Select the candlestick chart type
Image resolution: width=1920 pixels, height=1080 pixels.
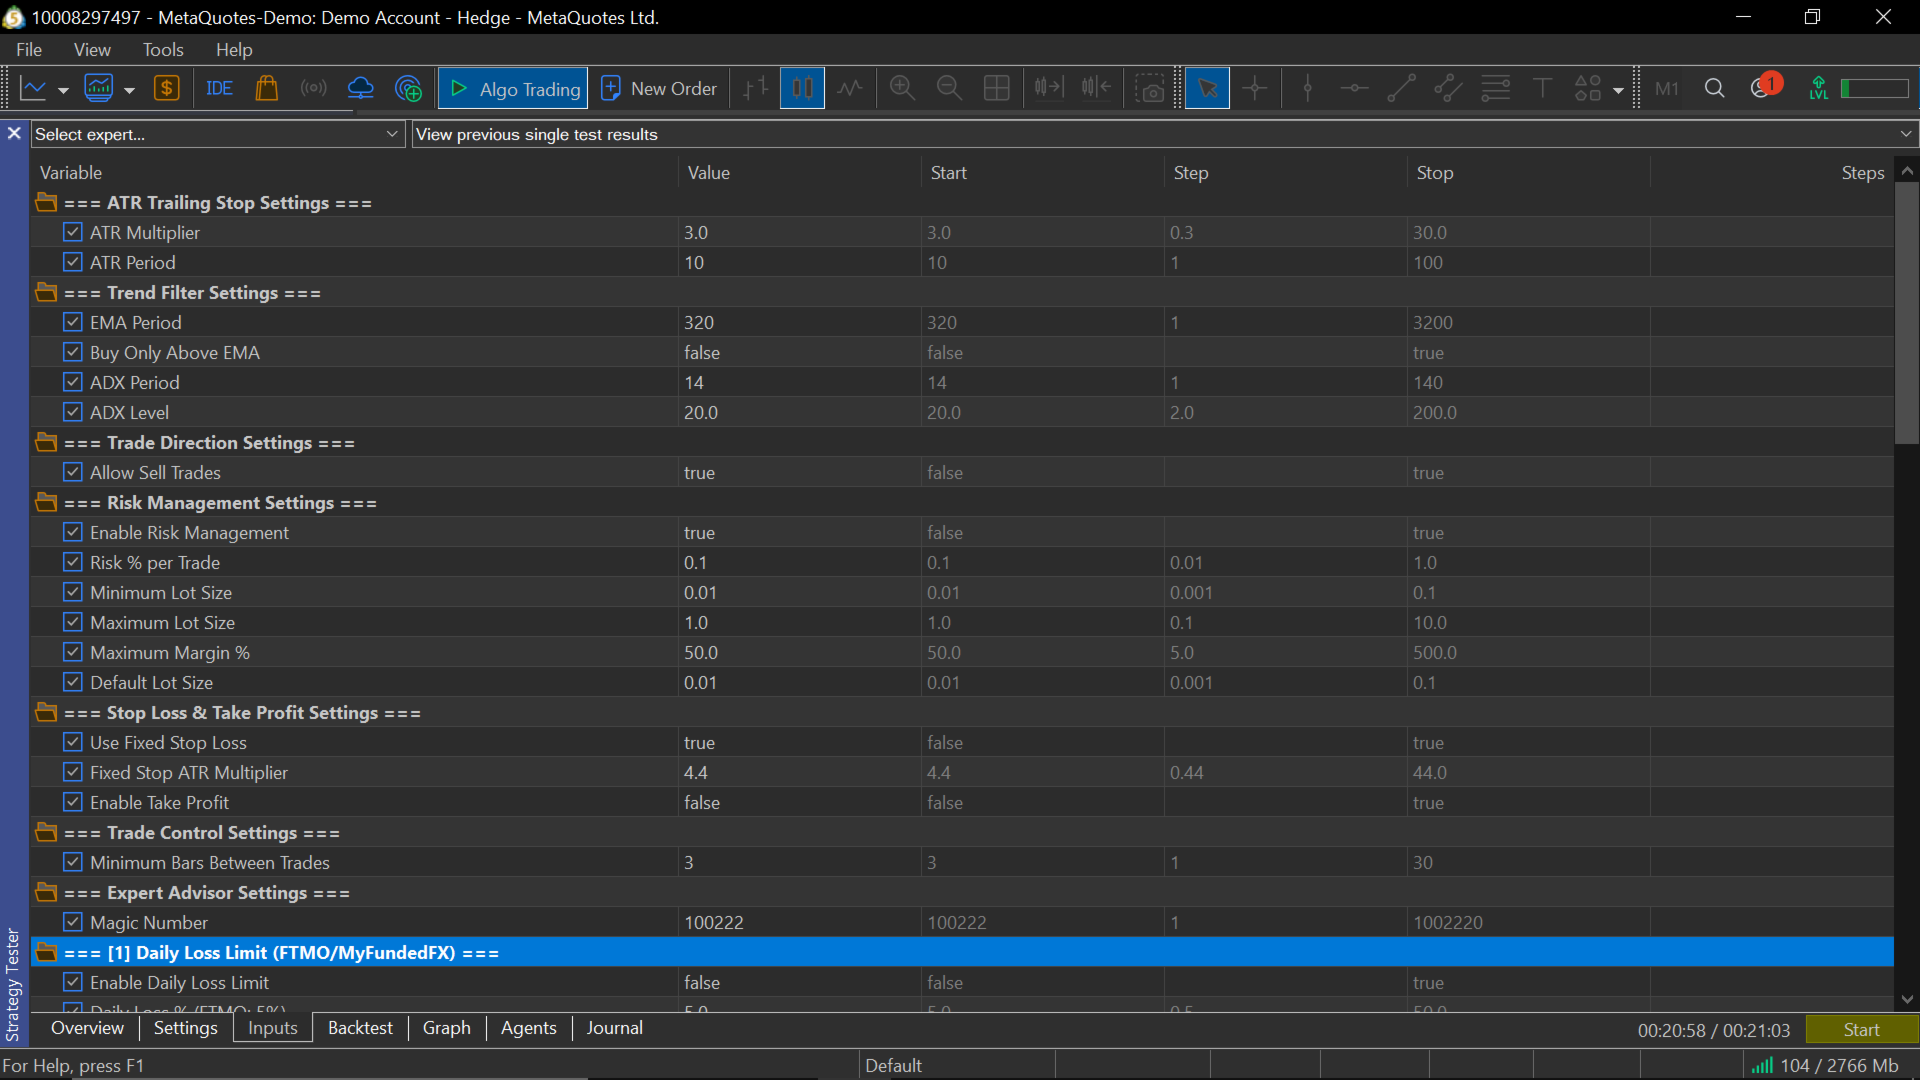tap(802, 89)
